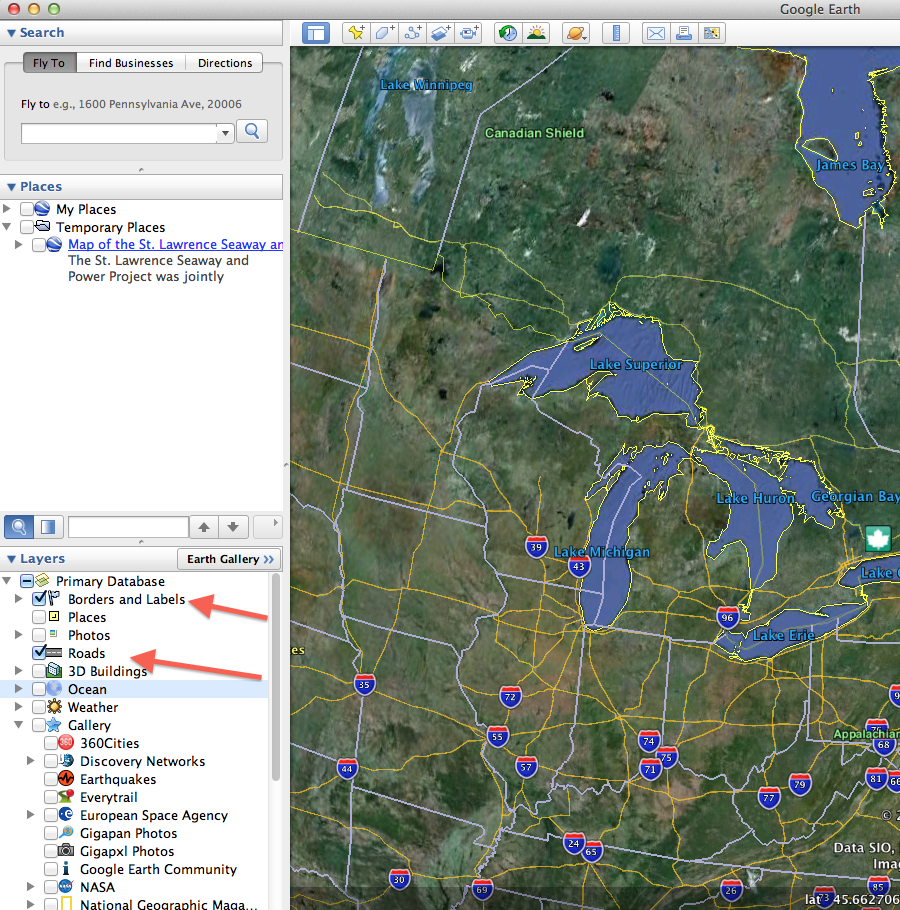Expand the Weather layer tree item
The image size is (900, 910).
click(19, 707)
